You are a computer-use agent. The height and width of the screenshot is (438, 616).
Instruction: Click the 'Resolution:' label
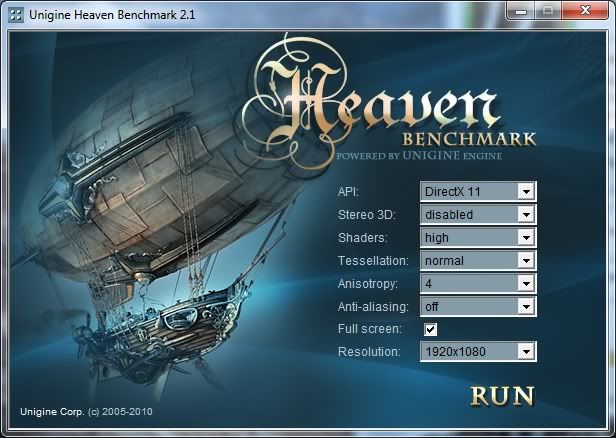pos(369,352)
